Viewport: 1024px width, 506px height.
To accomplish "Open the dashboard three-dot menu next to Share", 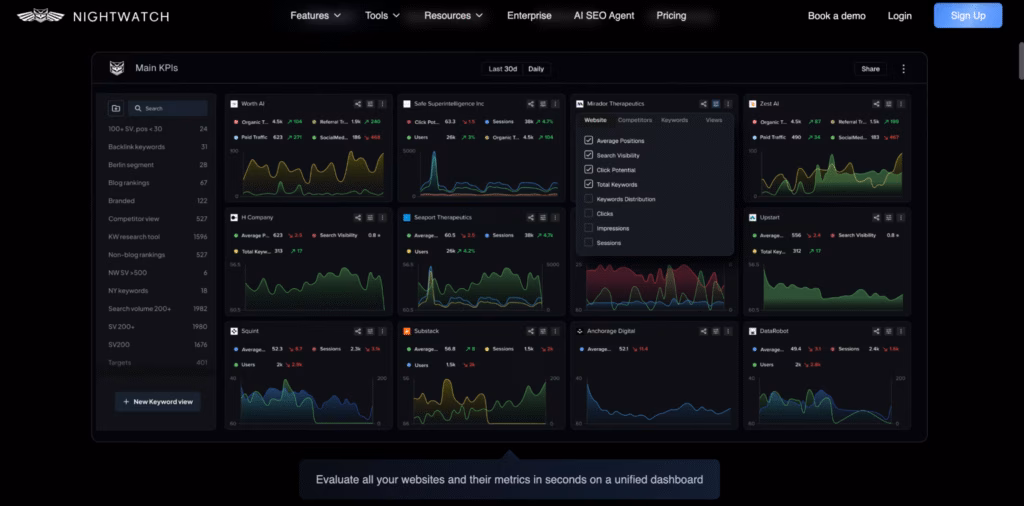I will pos(903,69).
